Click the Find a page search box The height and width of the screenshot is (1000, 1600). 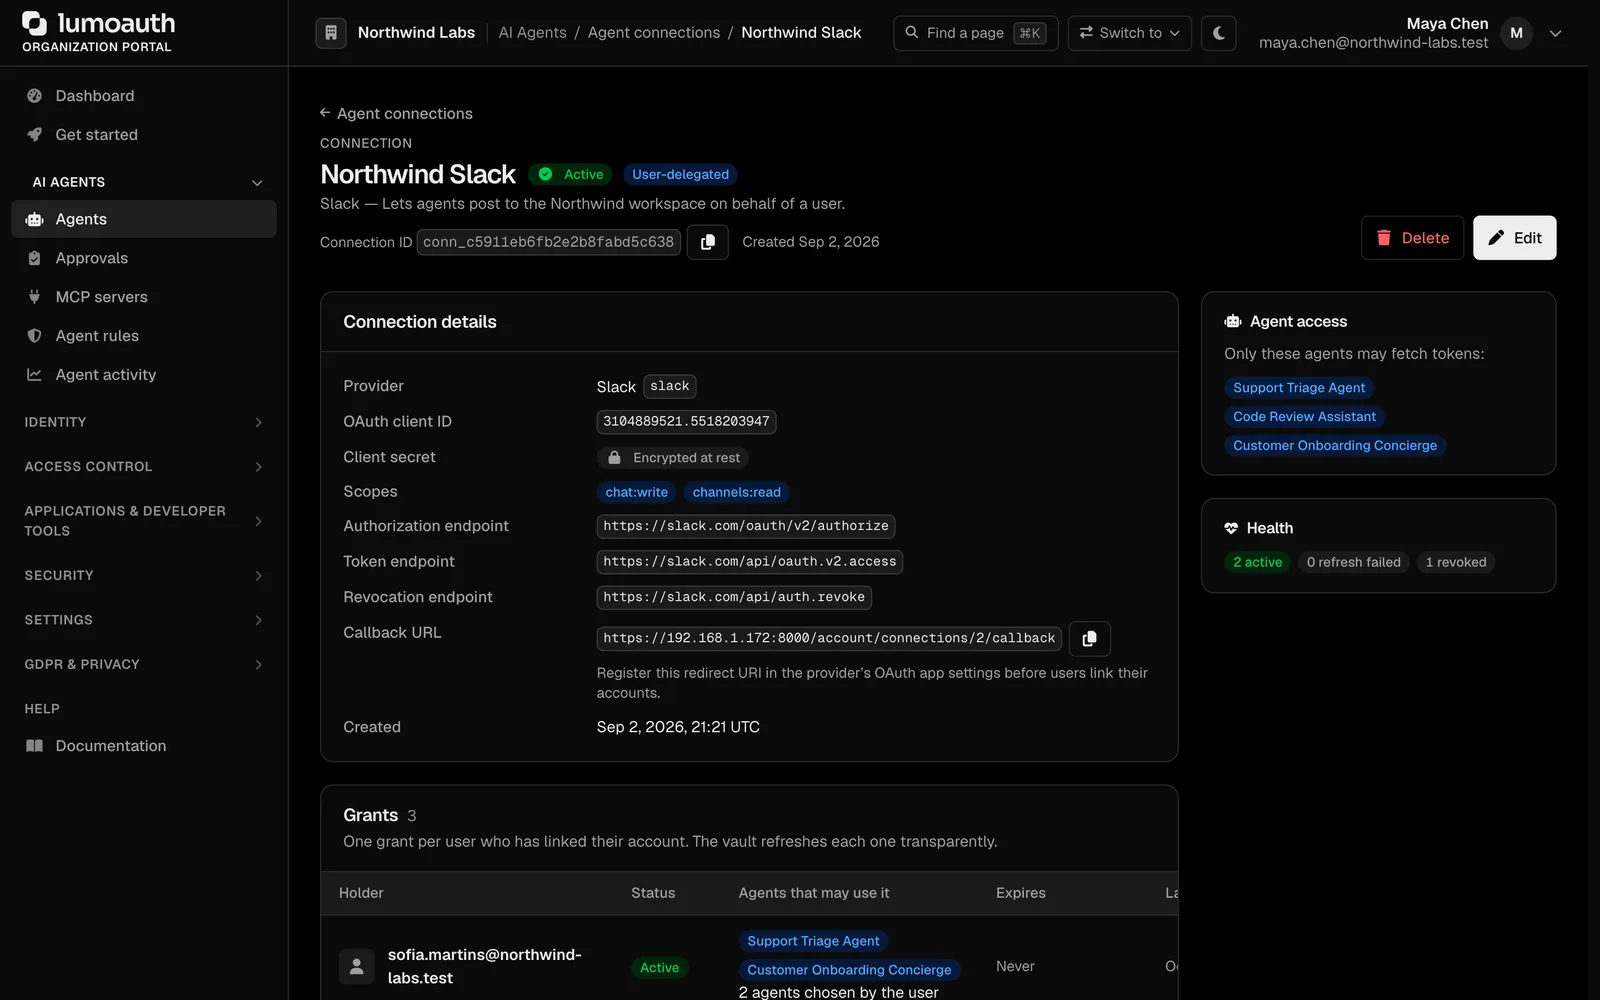tap(975, 33)
